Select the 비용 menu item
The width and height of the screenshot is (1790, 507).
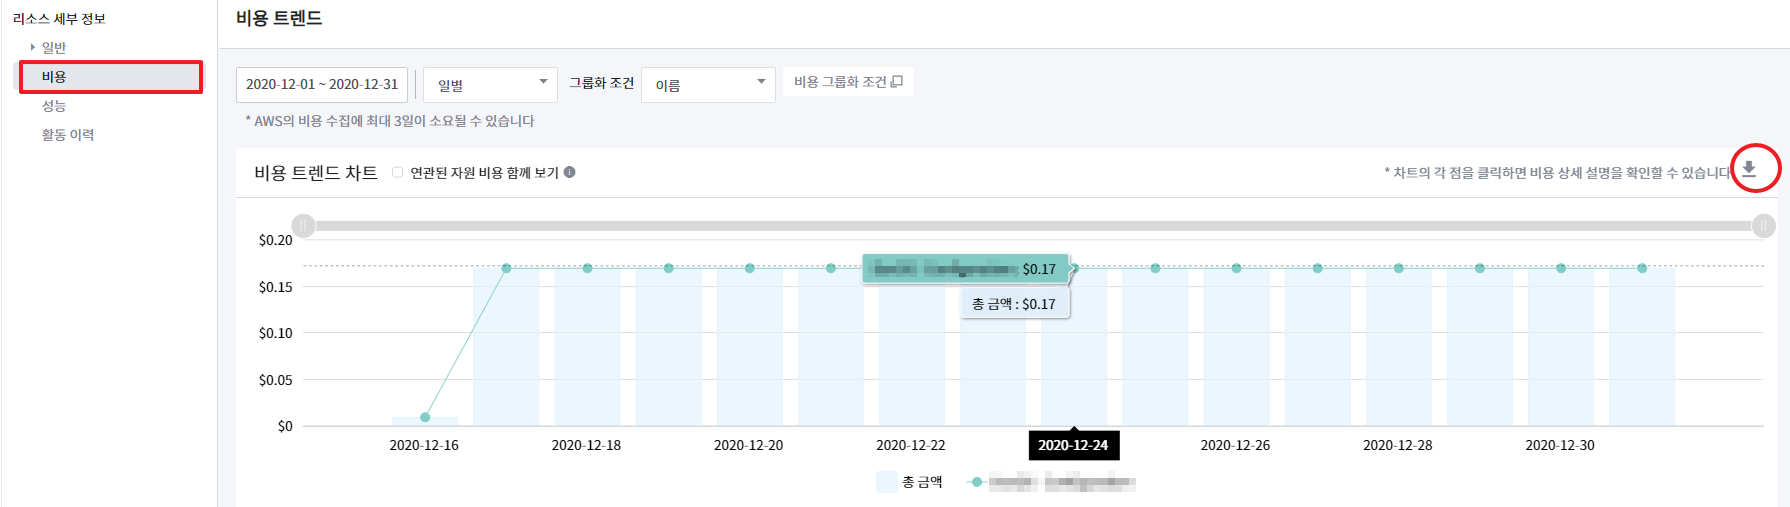110,77
